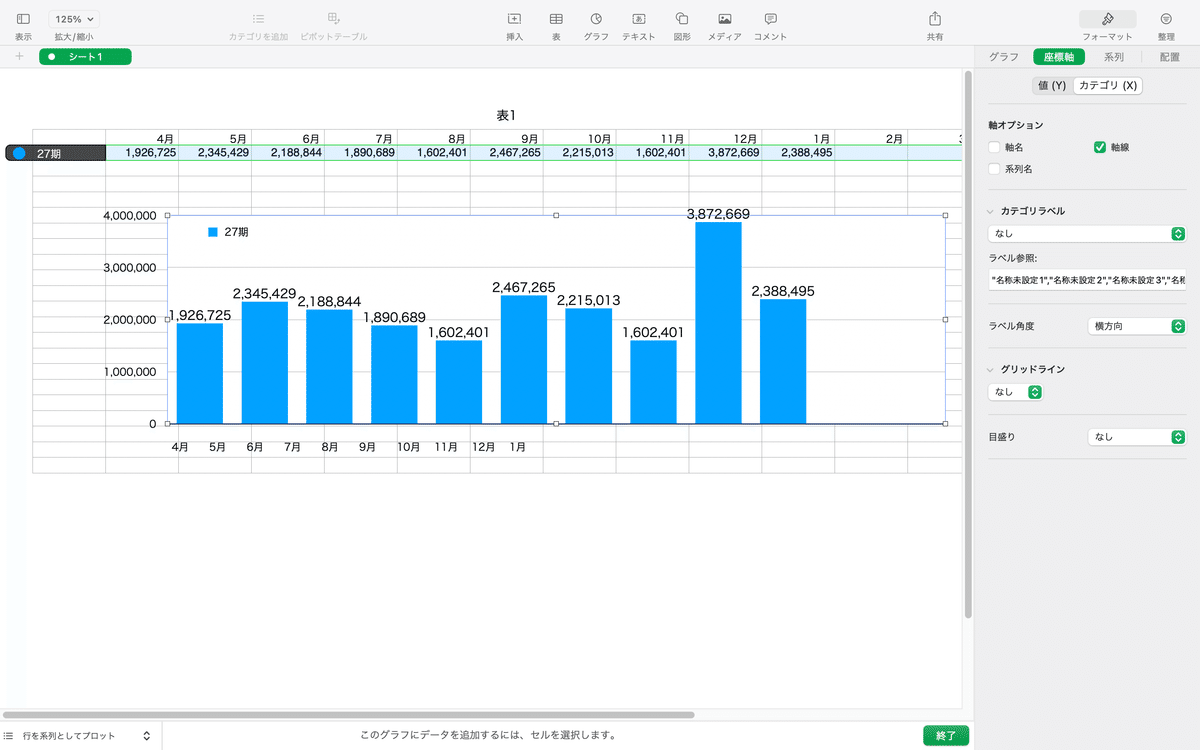Switch to the 系列 sidebar tab

[x=1114, y=57]
